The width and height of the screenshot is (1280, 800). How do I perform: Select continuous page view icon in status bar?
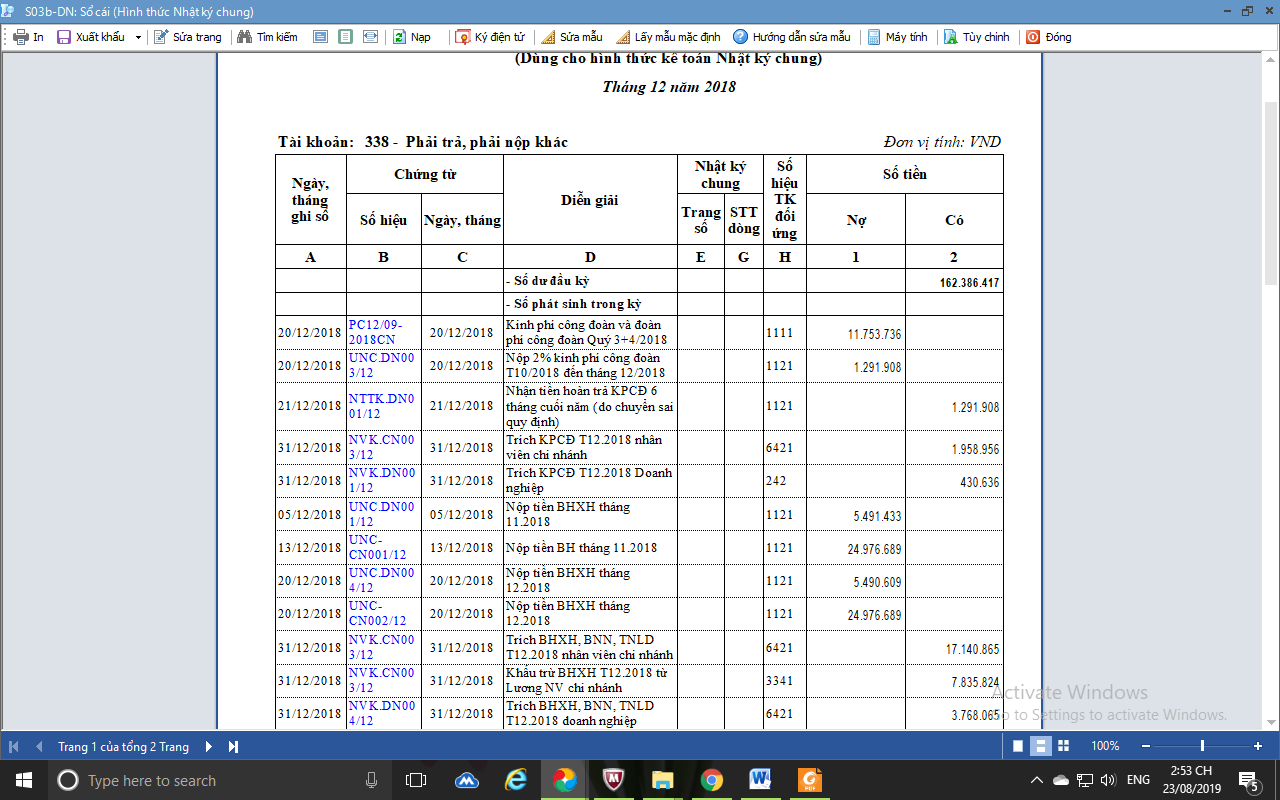click(1040, 746)
